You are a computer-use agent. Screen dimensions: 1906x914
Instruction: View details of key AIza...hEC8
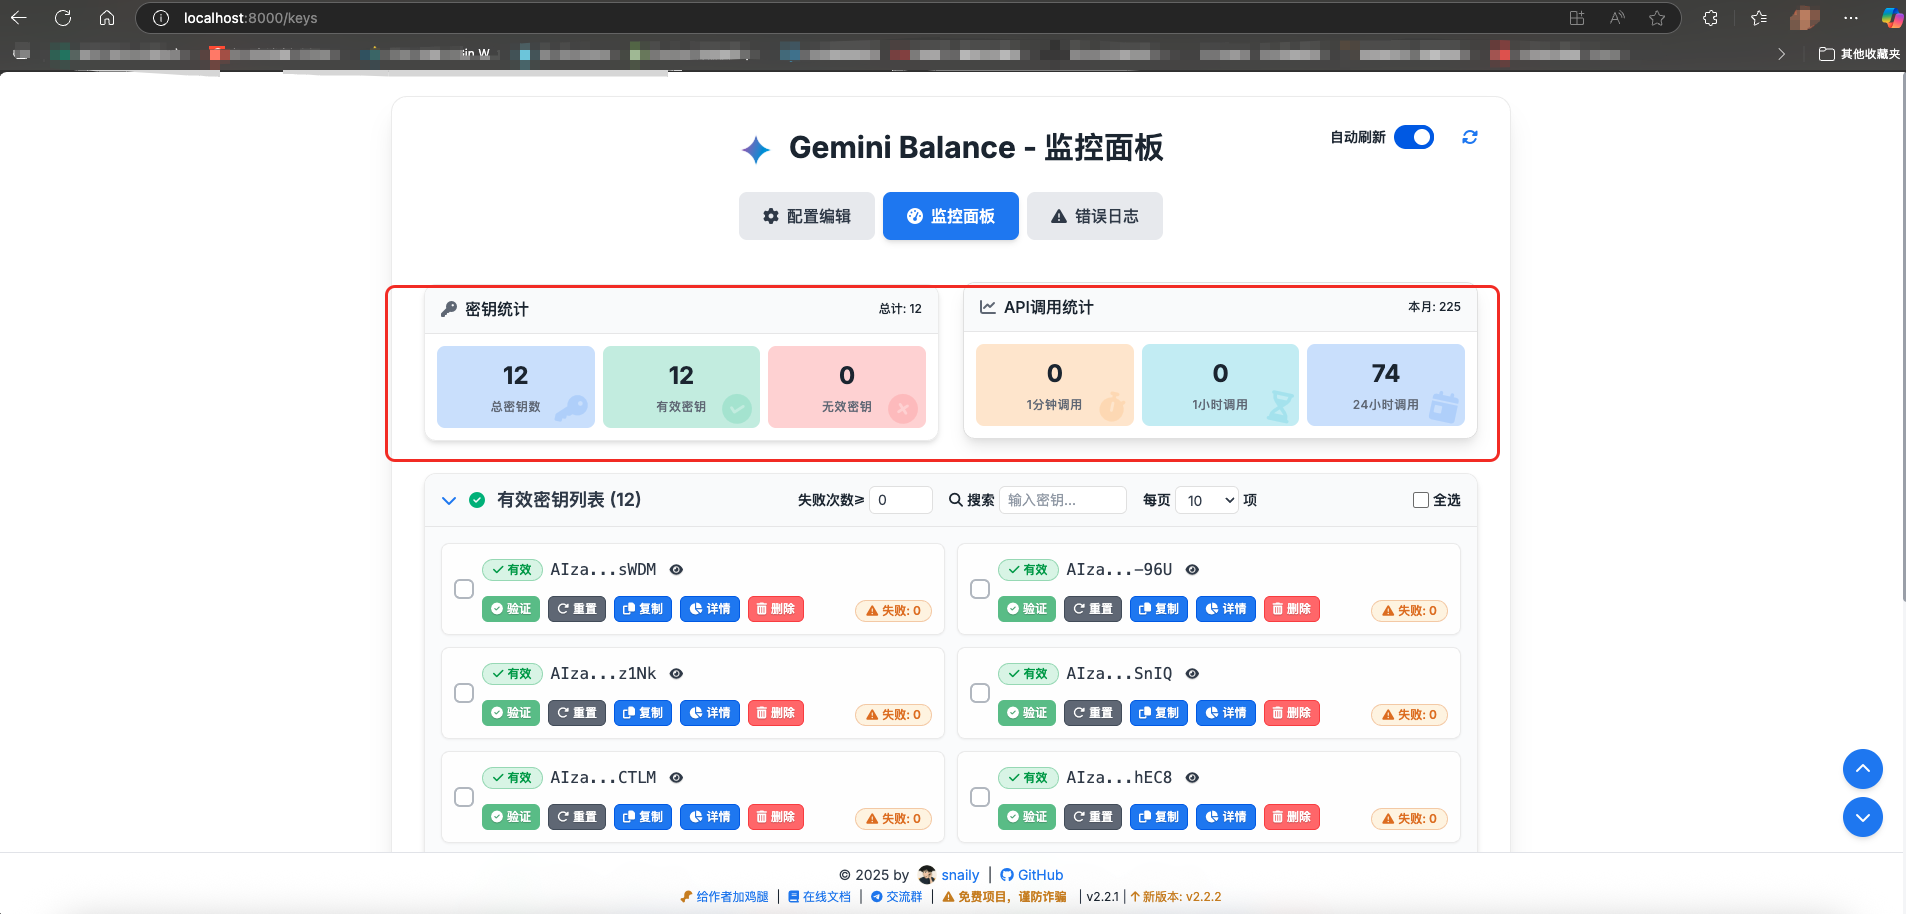point(1226,817)
